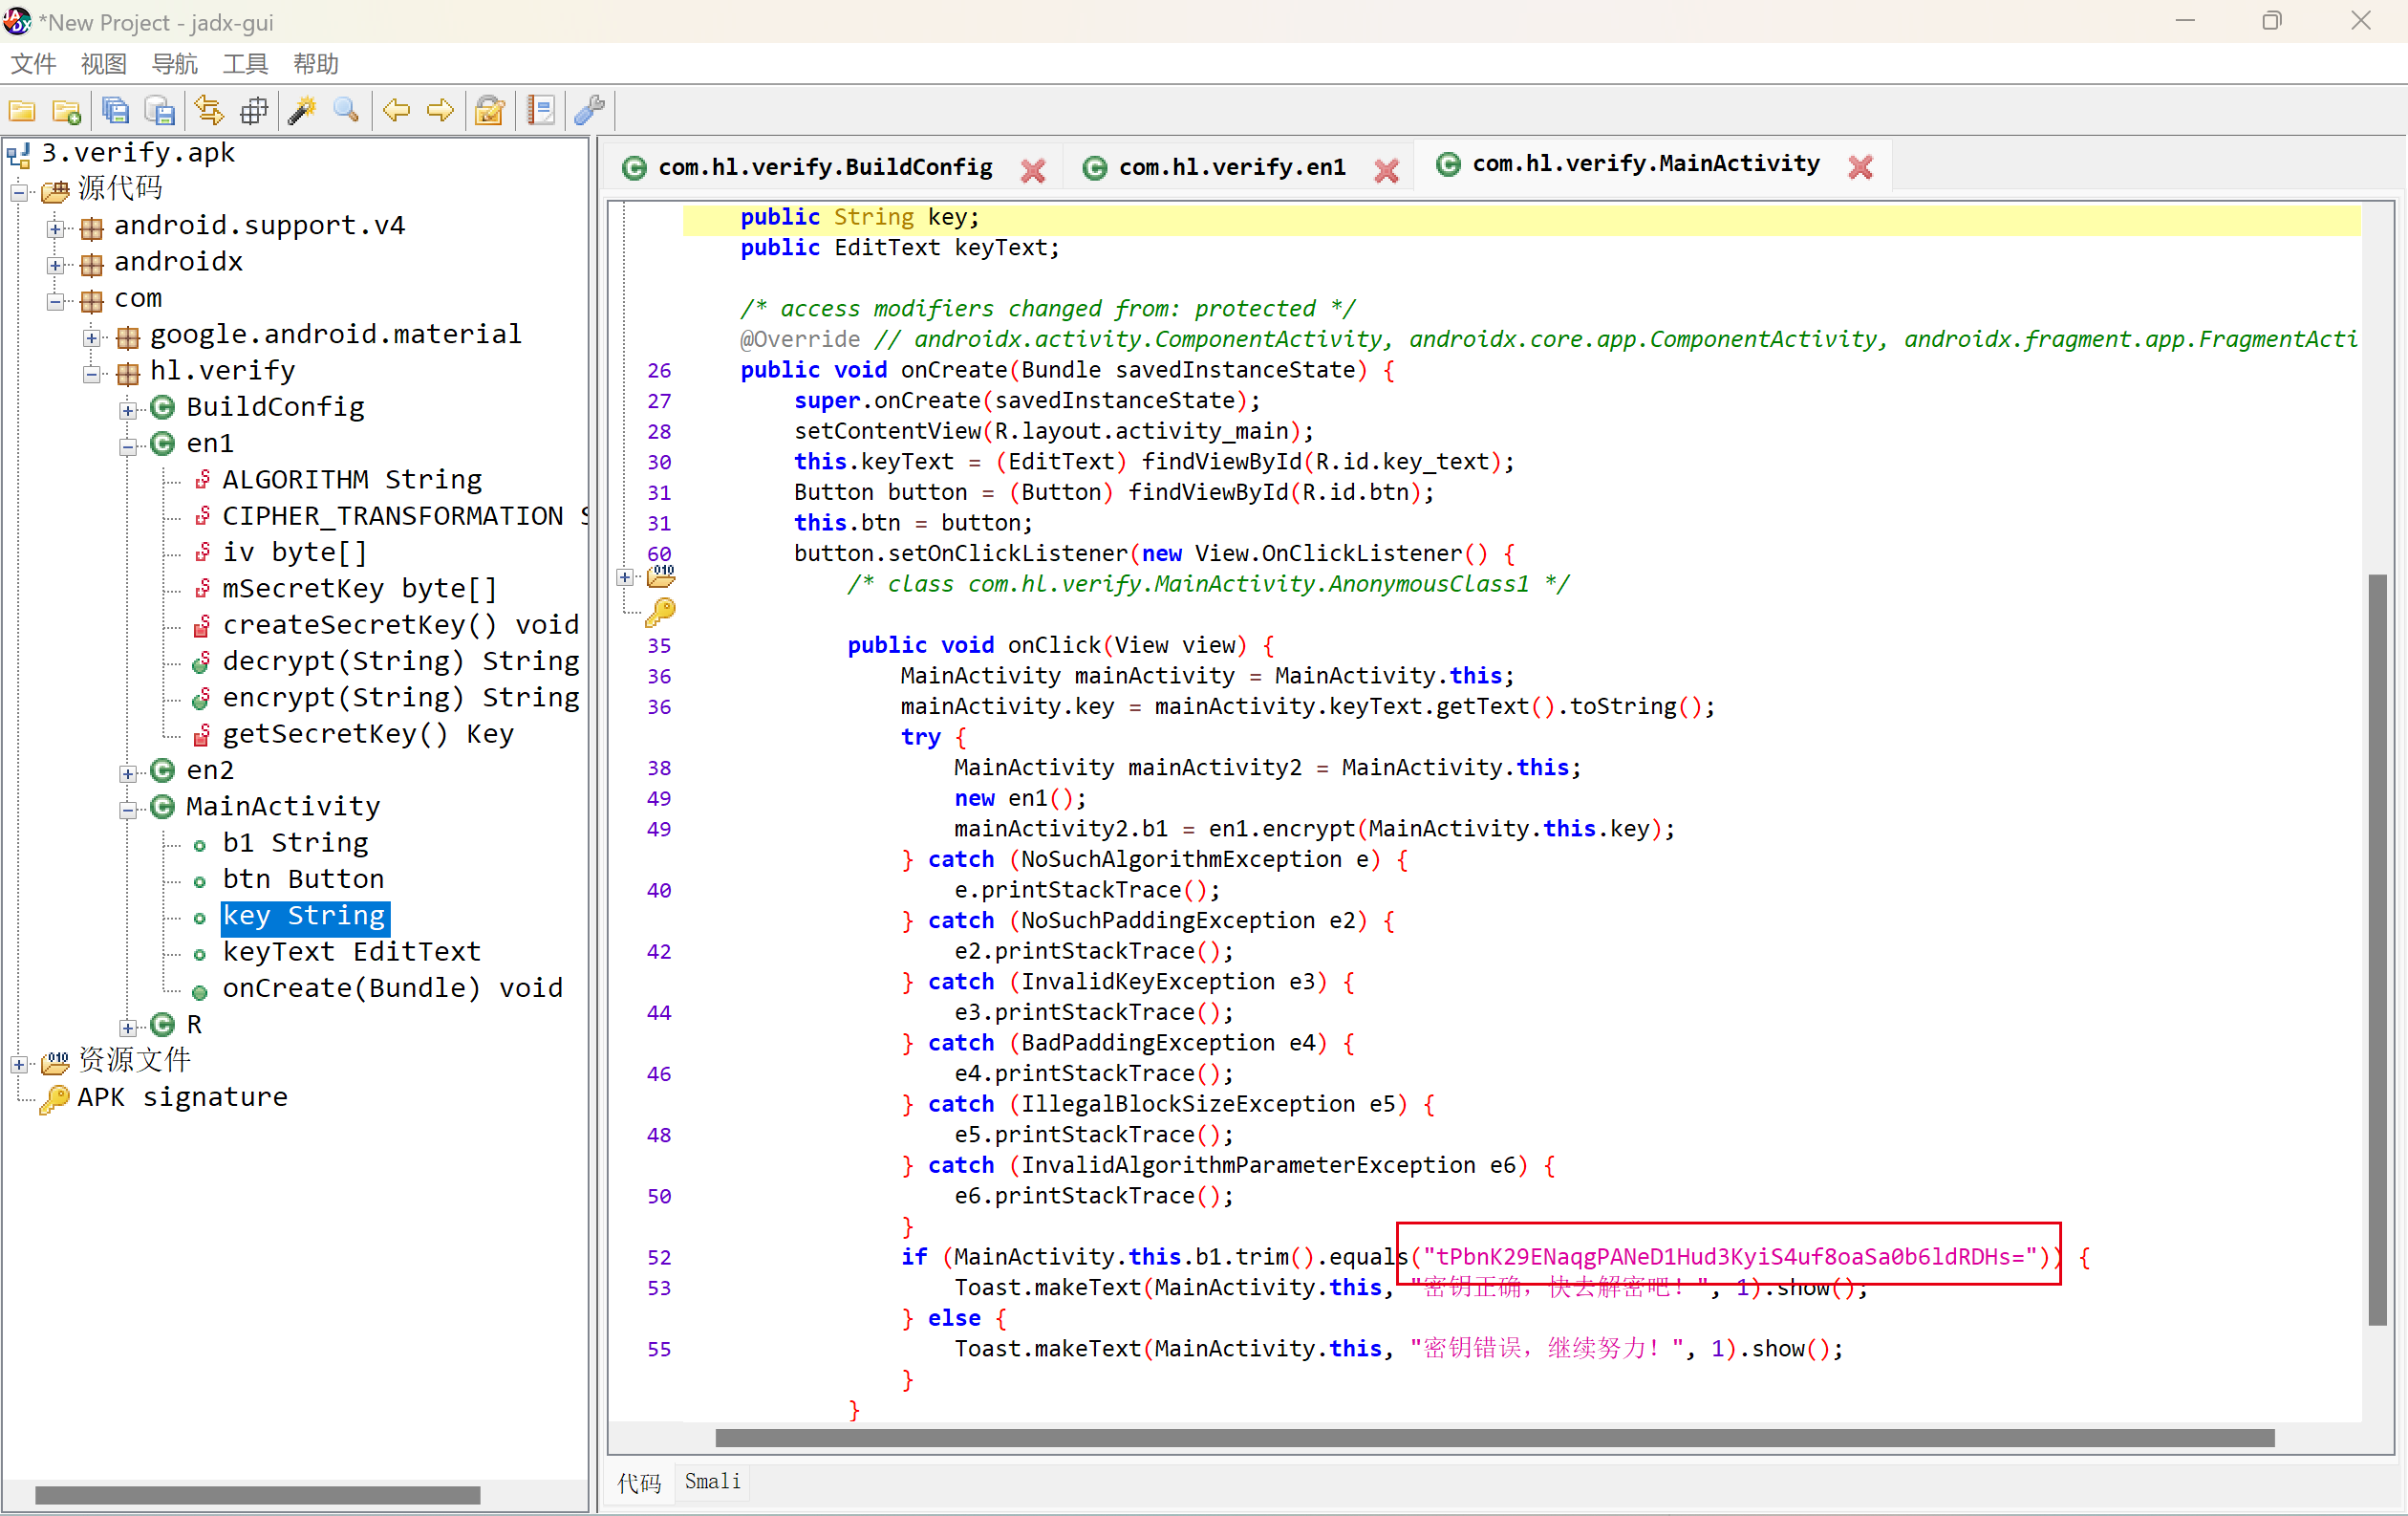This screenshot has height=1516, width=2408.
Task: Expand the google.android.material package
Action: 92,337
